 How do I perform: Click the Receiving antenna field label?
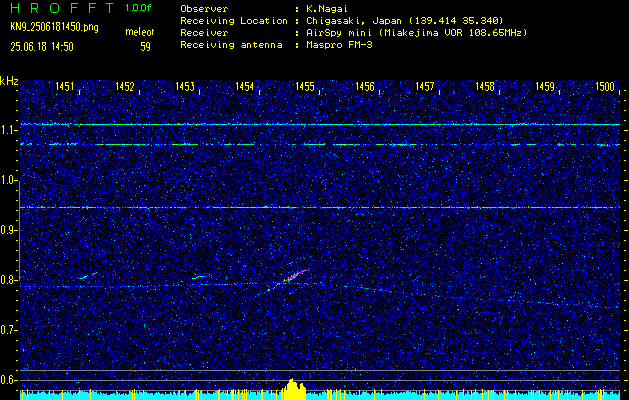pyautogui.click(x=231, y=45)
